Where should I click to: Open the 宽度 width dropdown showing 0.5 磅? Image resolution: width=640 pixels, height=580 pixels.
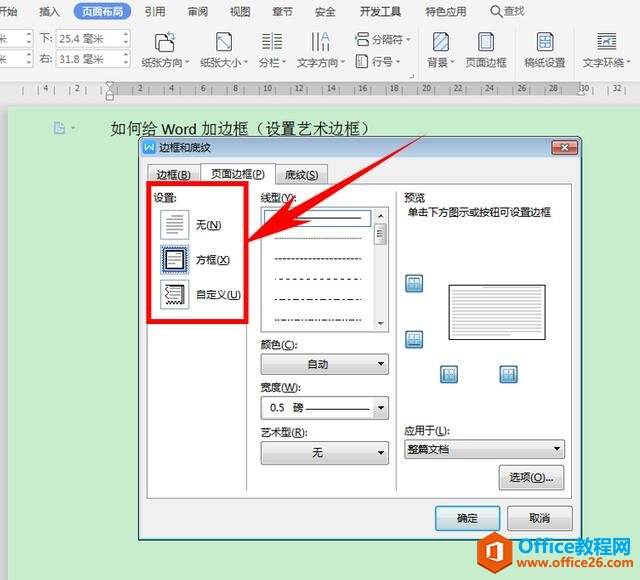324,407
